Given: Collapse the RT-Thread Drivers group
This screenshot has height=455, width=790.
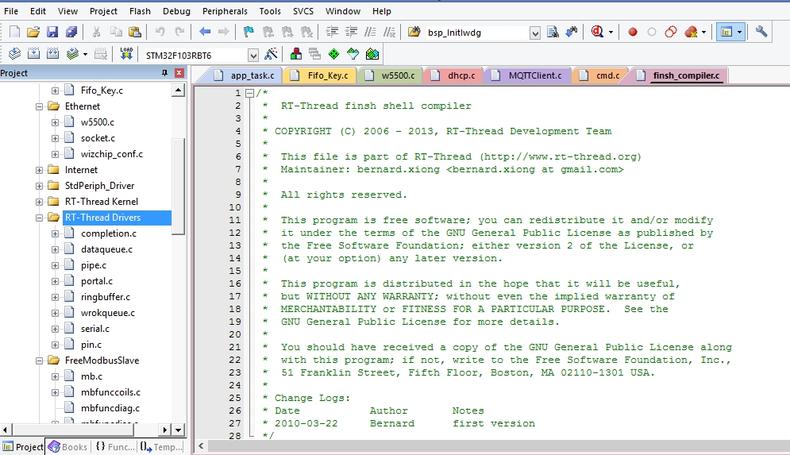Looking at the screenshot, I should 39,218.
